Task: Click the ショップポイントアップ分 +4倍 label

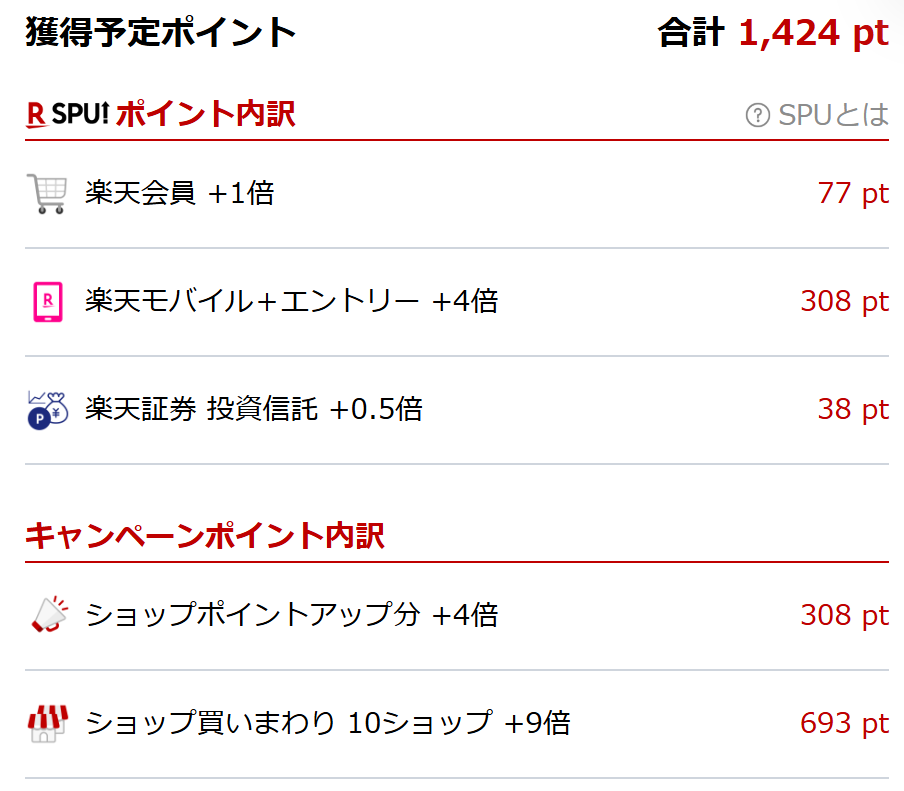Action: tap(291, 615)
